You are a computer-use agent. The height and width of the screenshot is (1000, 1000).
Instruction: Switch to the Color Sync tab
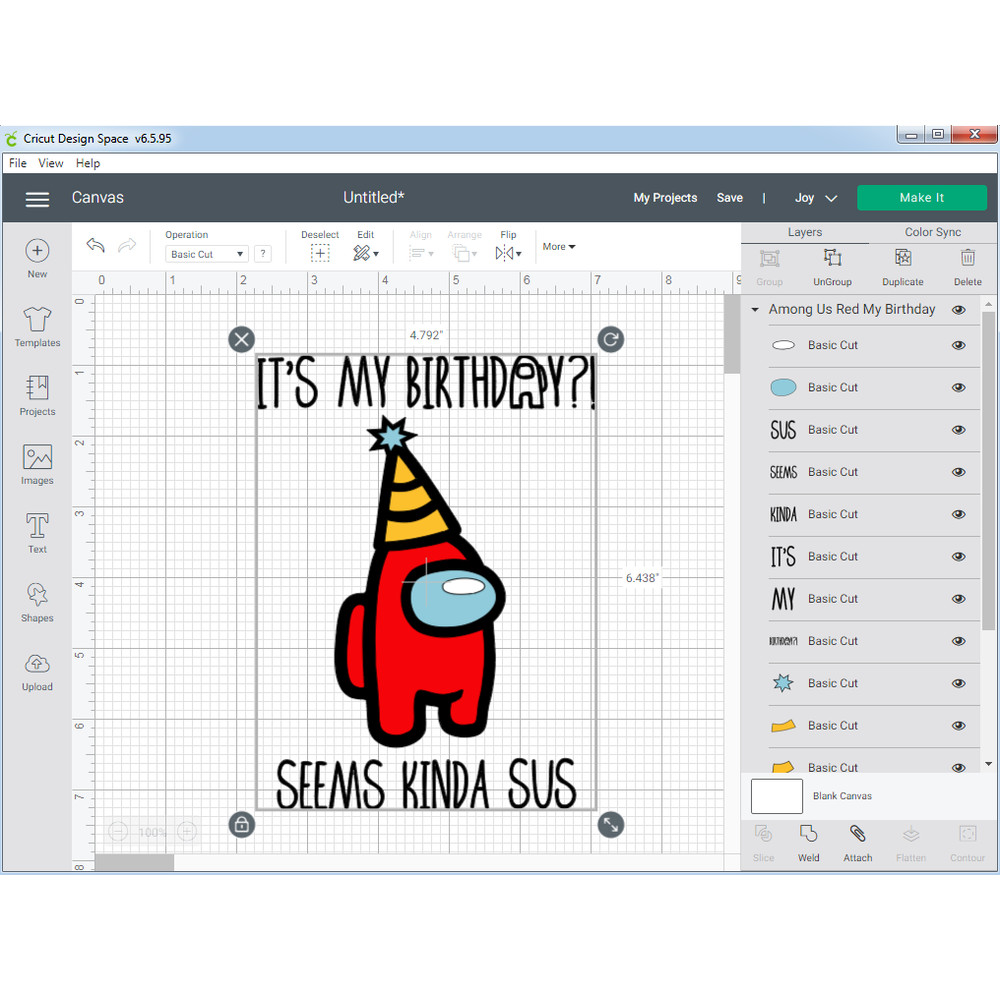point(932,232)
